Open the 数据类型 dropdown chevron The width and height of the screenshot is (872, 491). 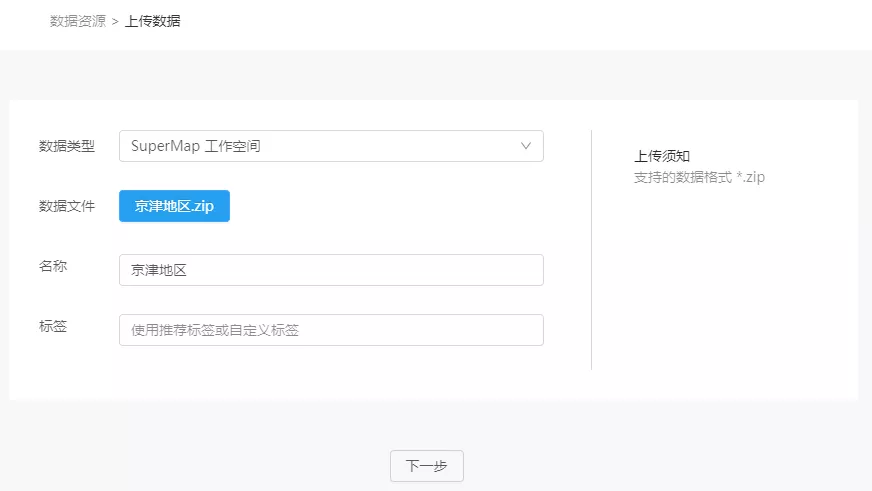pos(526,146)
